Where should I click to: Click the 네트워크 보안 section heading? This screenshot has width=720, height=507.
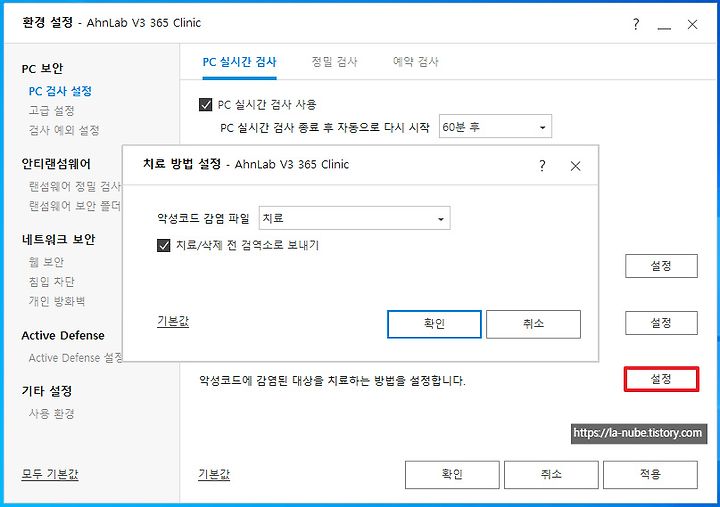coord(58,239)
